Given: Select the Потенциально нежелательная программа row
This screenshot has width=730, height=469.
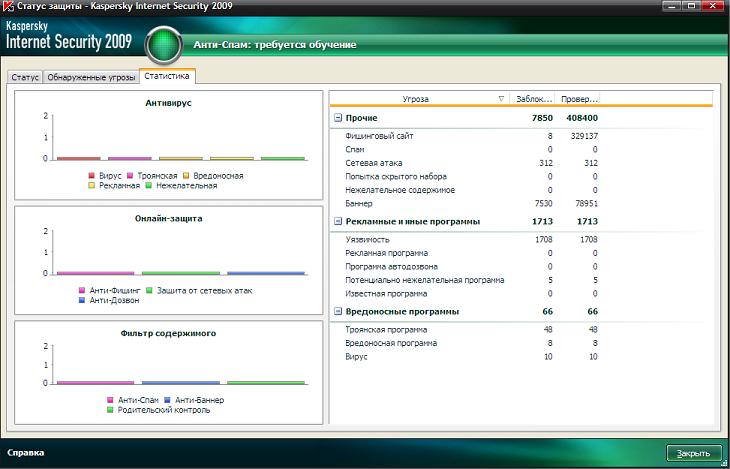Looking at the screenshot, I should tap(521, 280).
